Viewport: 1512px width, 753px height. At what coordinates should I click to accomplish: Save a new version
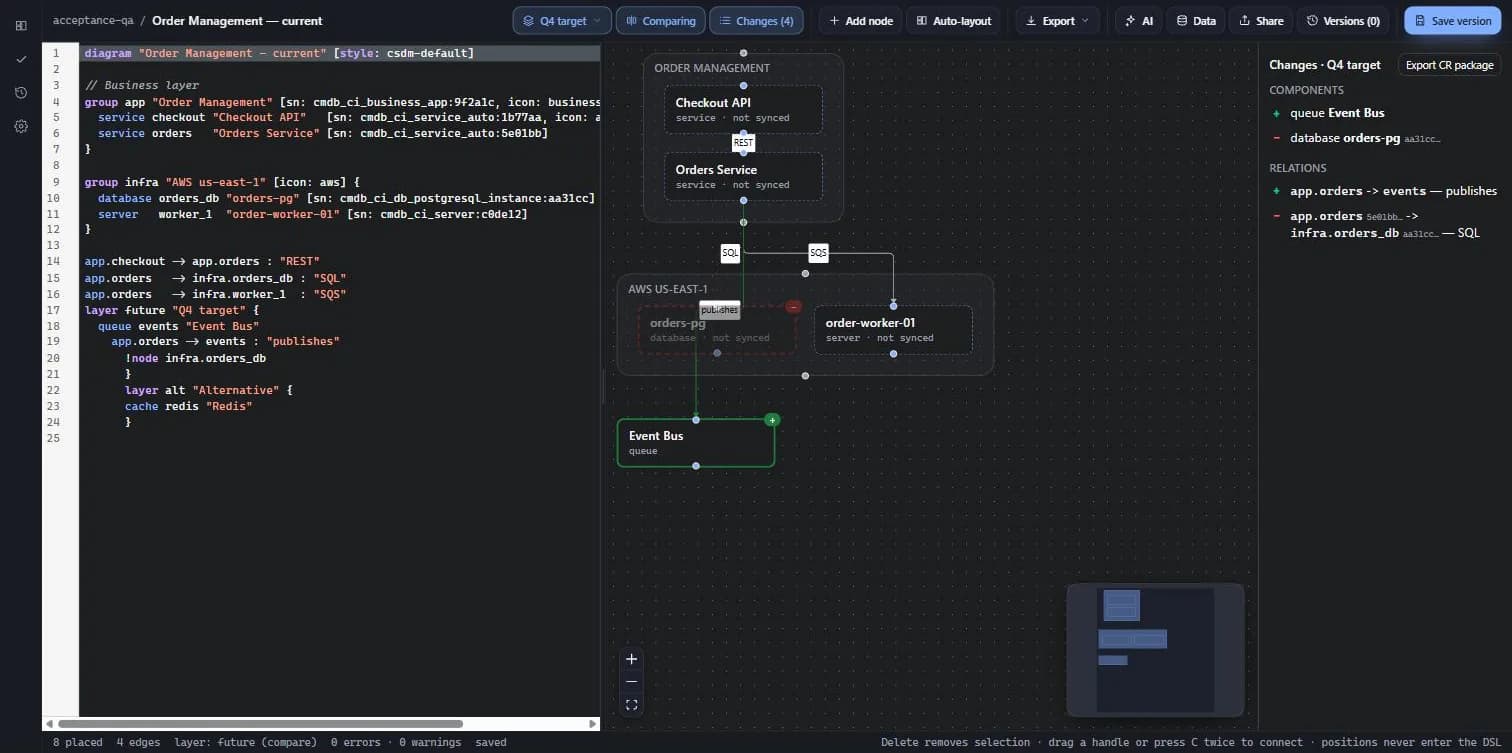pyautogui.click(x=1453, y=21)
